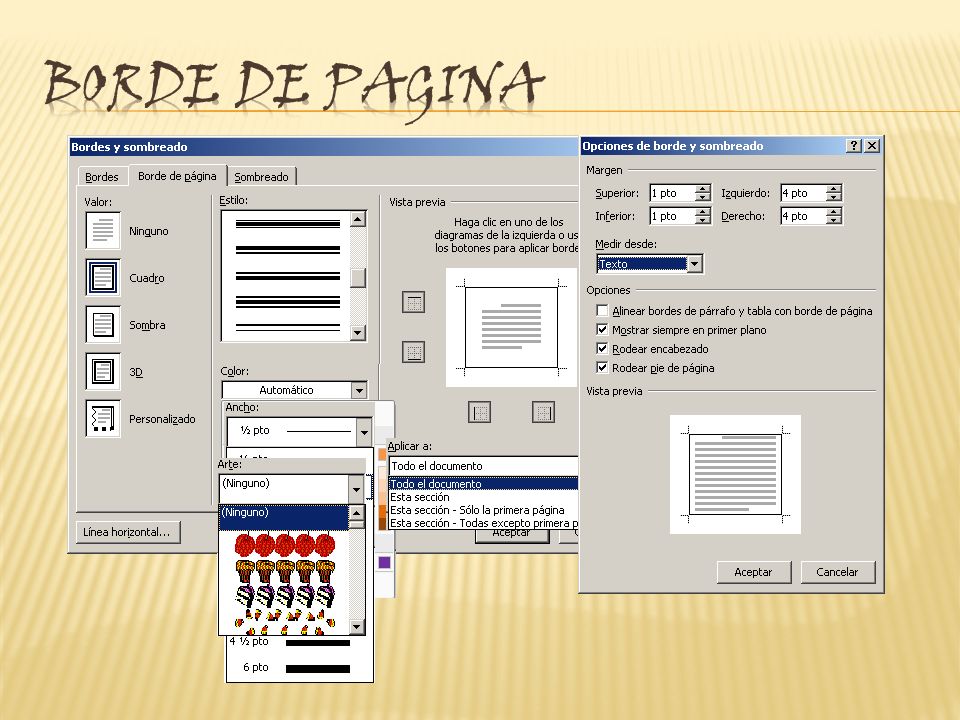Toggle right border button below preview

[543, 412]
